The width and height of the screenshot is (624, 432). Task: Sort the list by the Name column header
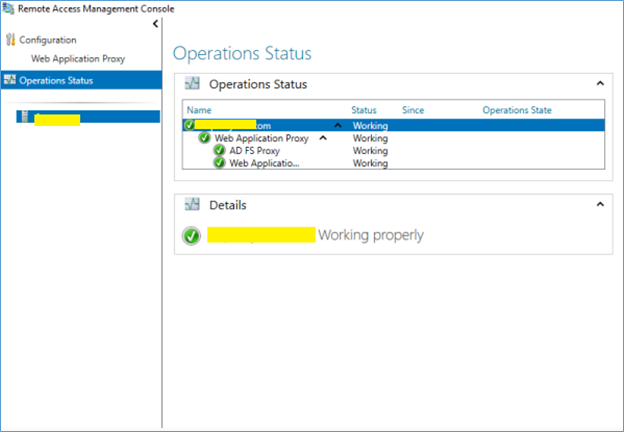[x=200, y=110]
